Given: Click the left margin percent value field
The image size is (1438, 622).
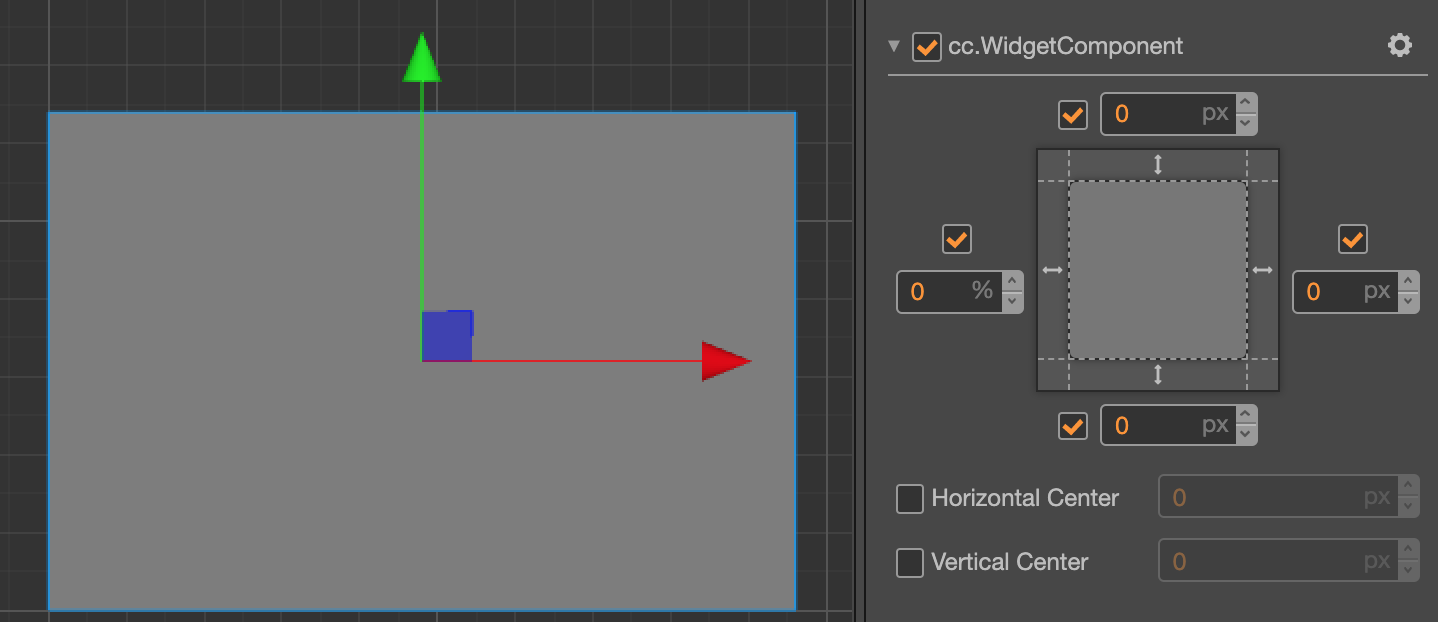Looking at the screenshot, I should [x=949, y=292].
